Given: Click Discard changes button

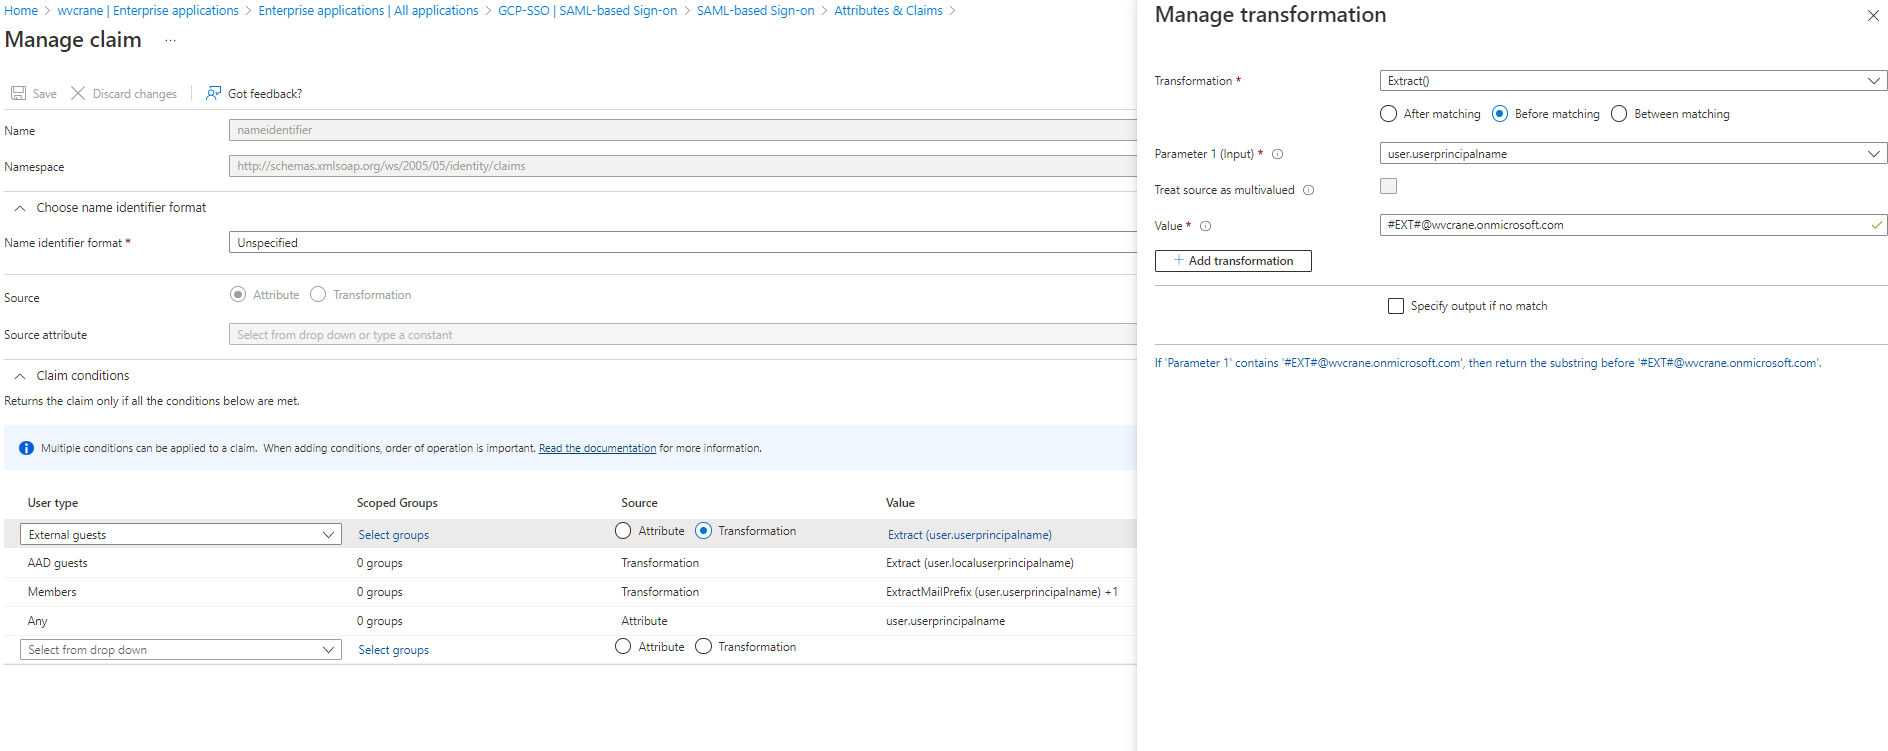Looking at the screenshot, I should (124, 93).
